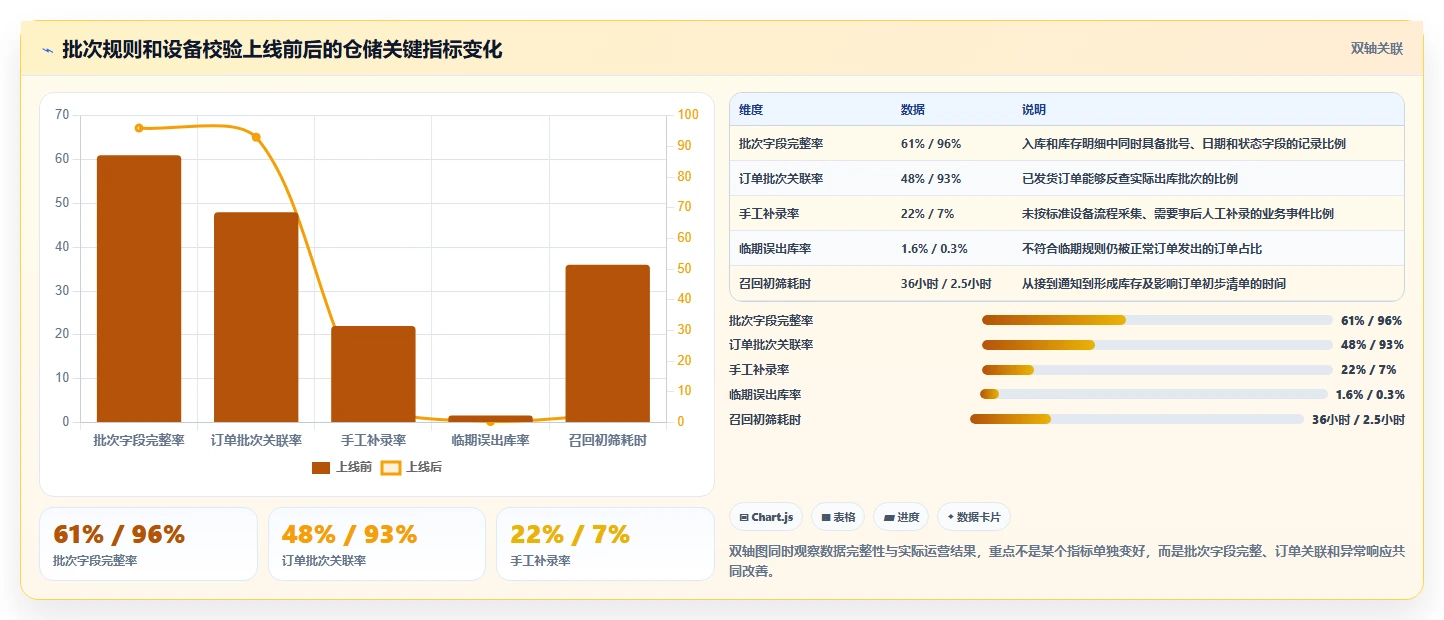
Task: Open the 61% / 96% 批次字段完整率 card
Action: (x=148, y=544)
